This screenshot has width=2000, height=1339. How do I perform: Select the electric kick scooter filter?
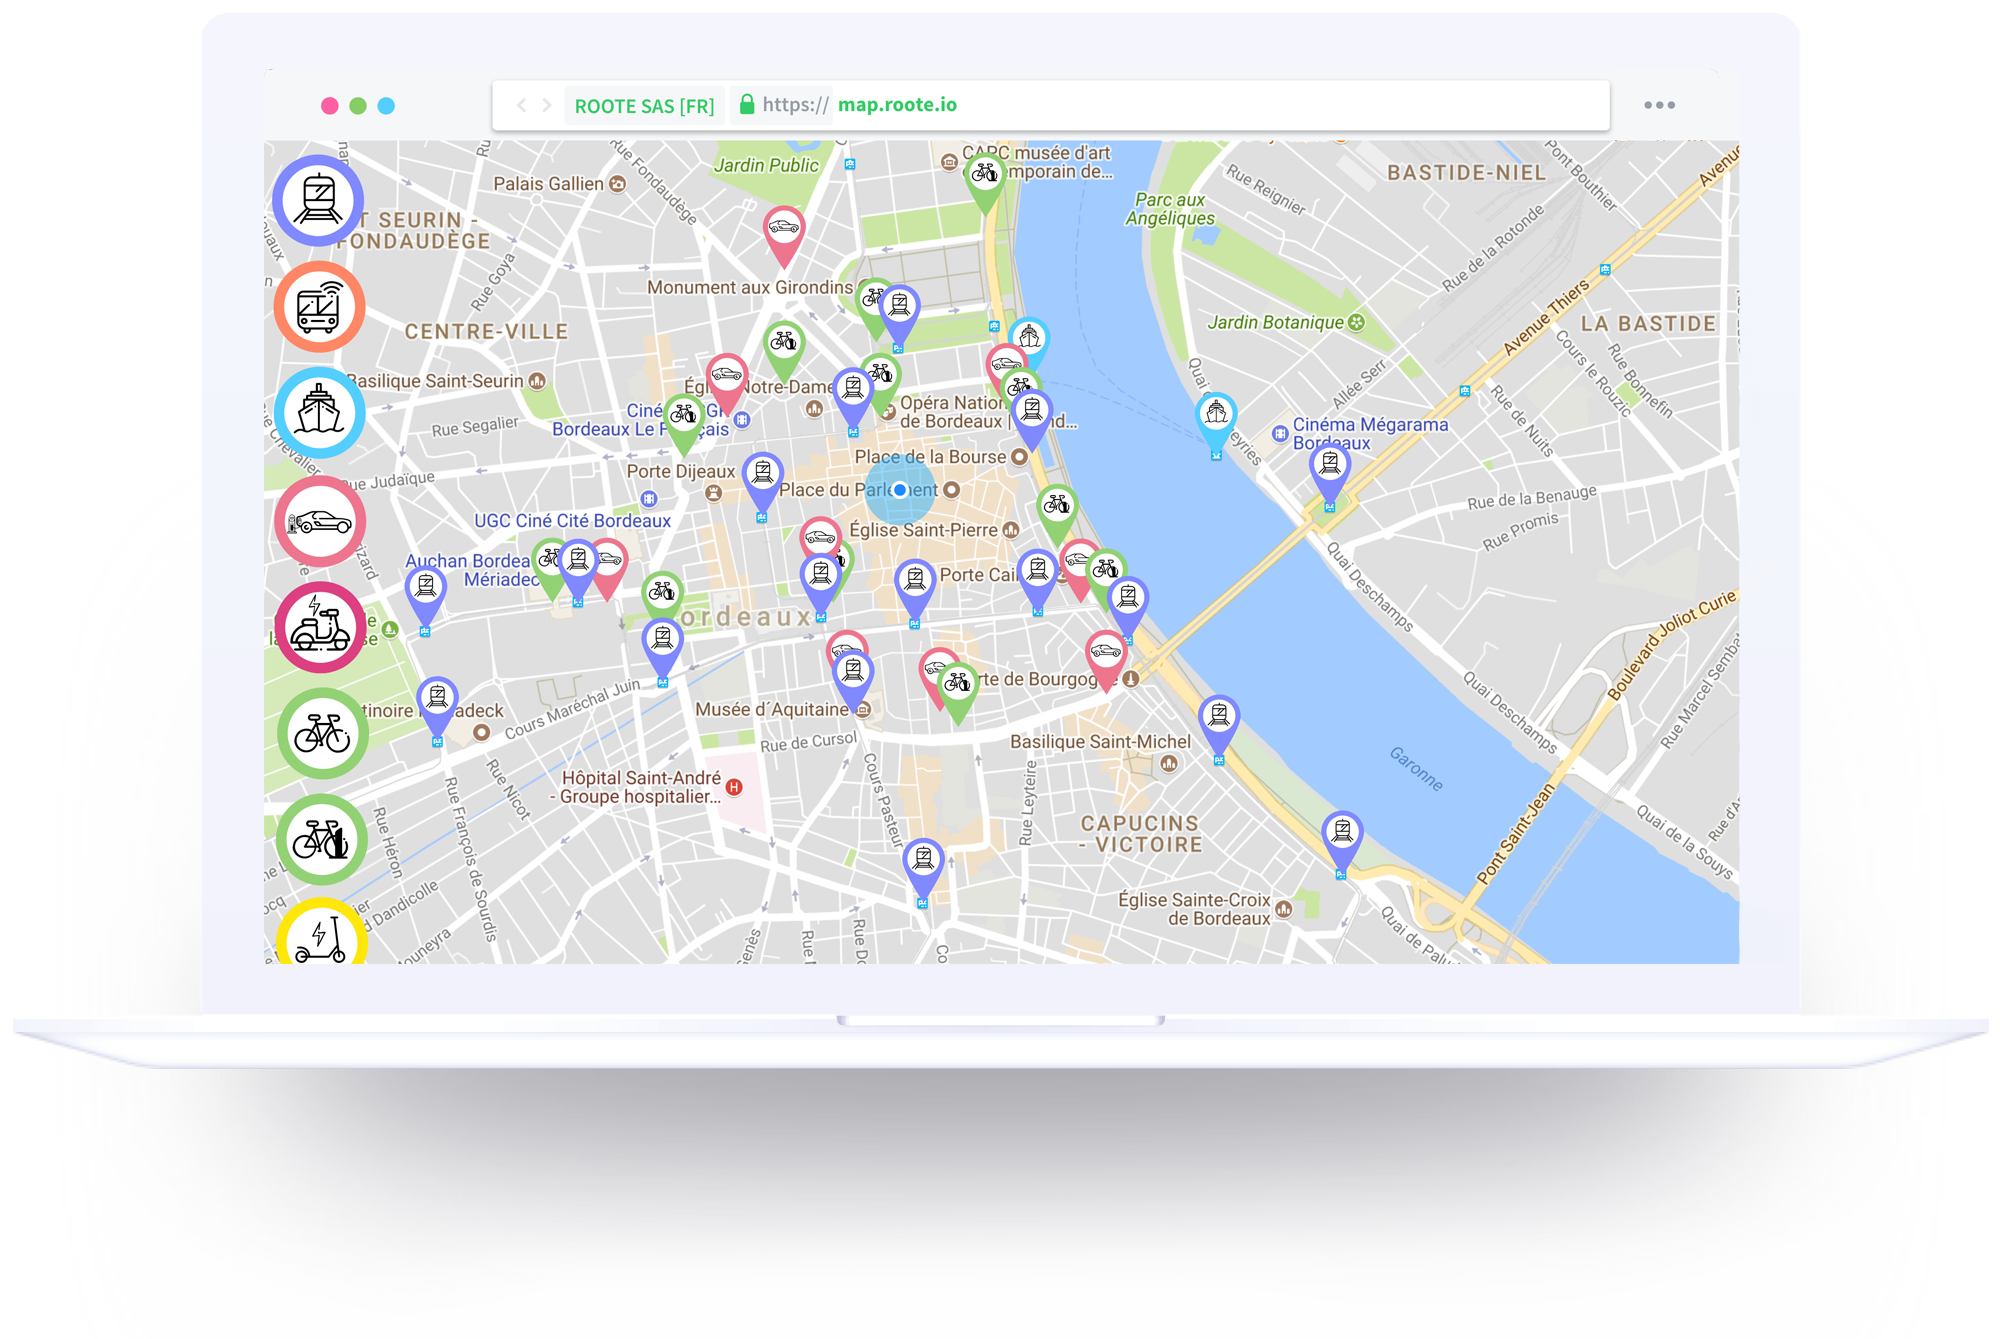322,933
